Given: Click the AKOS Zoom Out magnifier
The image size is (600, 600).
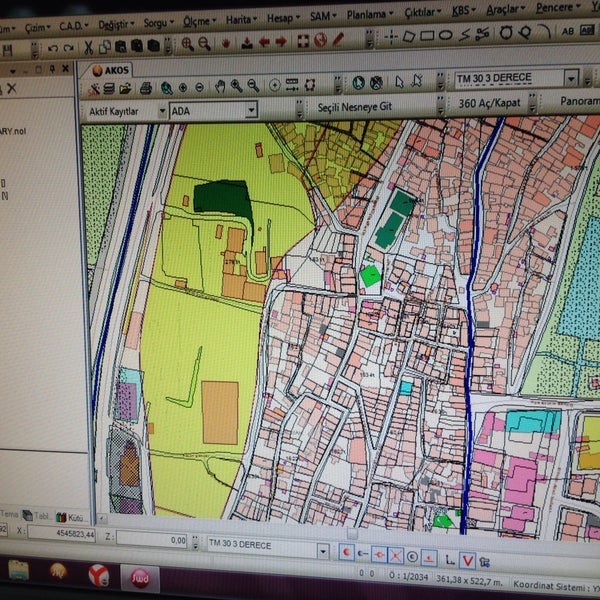Looking at the screenshot, I should pyautogui.click(x=253, y=86).
